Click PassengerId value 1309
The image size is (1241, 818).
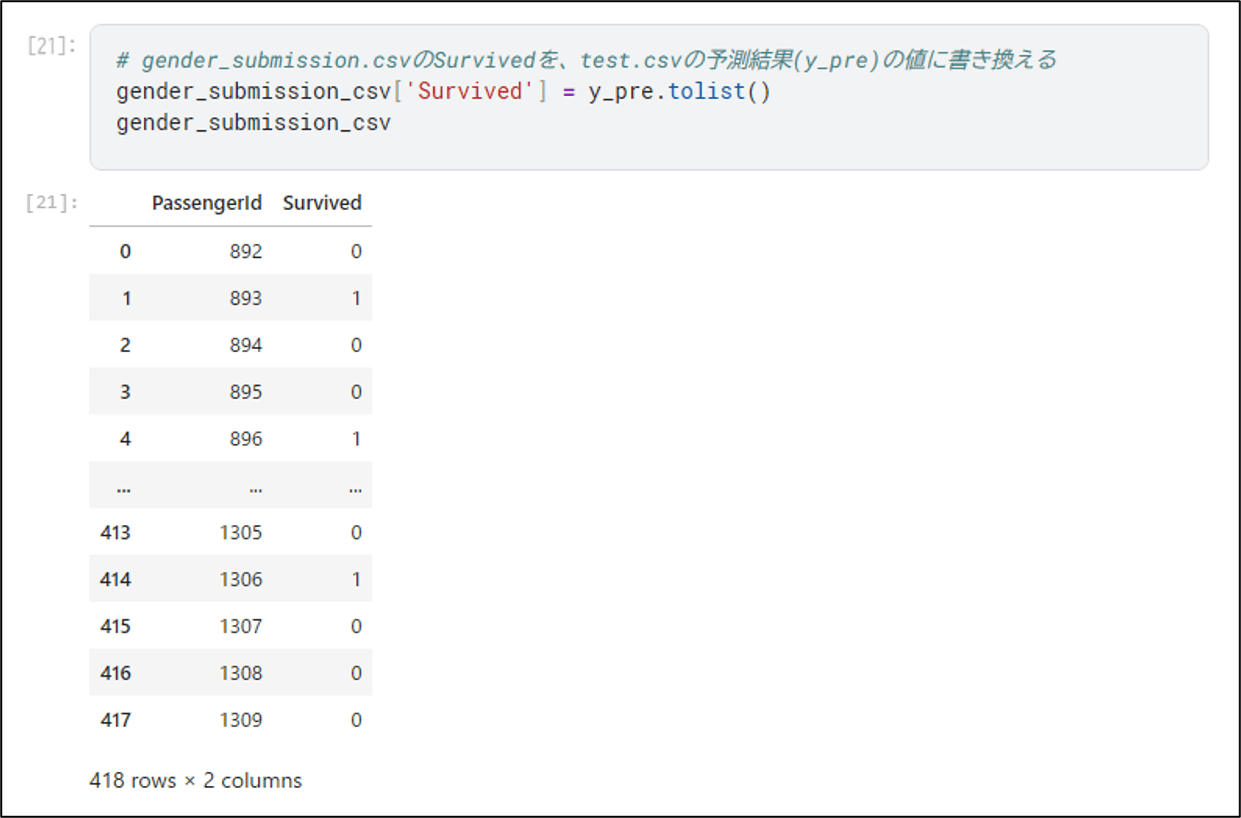(241, 720)
